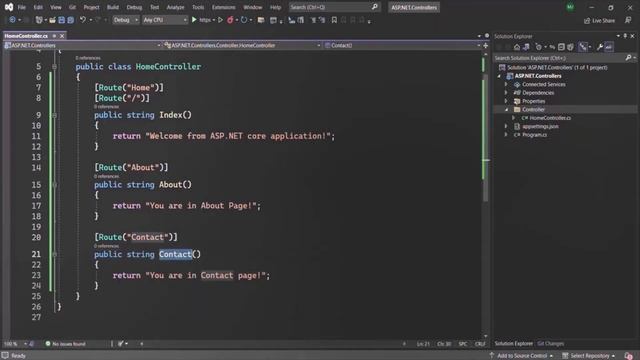The height and width of the screenshot is (360, 640).
Task: Click the No issues found indicator
Action: [x=65, y=344]
